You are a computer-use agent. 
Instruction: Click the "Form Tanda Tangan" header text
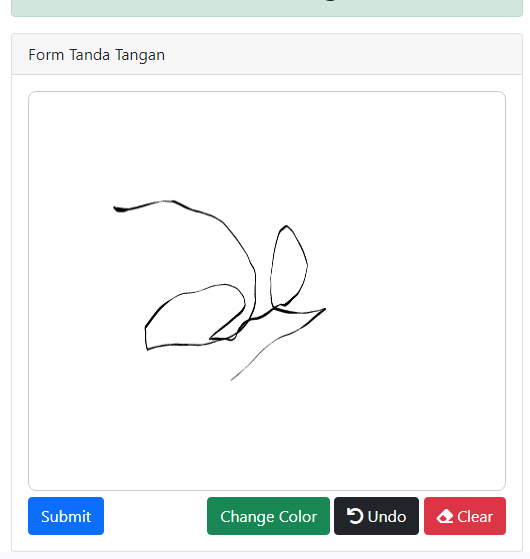[x=96, y=55]
